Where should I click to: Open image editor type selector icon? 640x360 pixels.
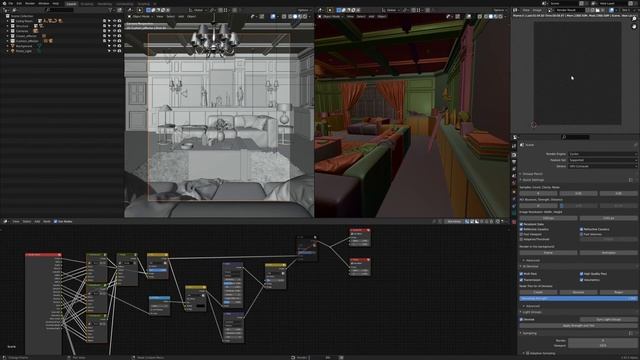(x=516, y=10)
